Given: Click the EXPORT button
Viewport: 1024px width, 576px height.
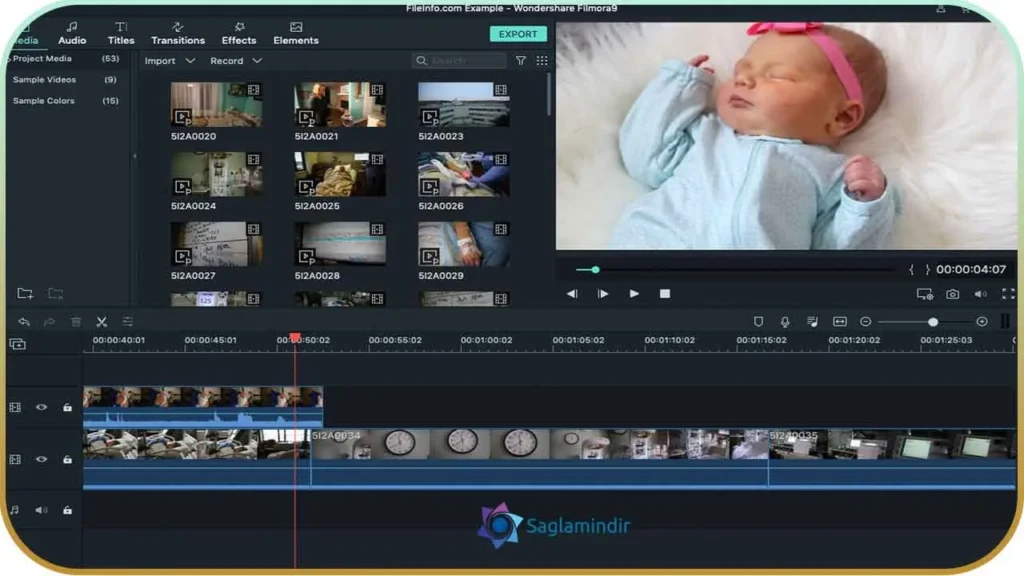Looking at the screenshot, I should (517, 33).
